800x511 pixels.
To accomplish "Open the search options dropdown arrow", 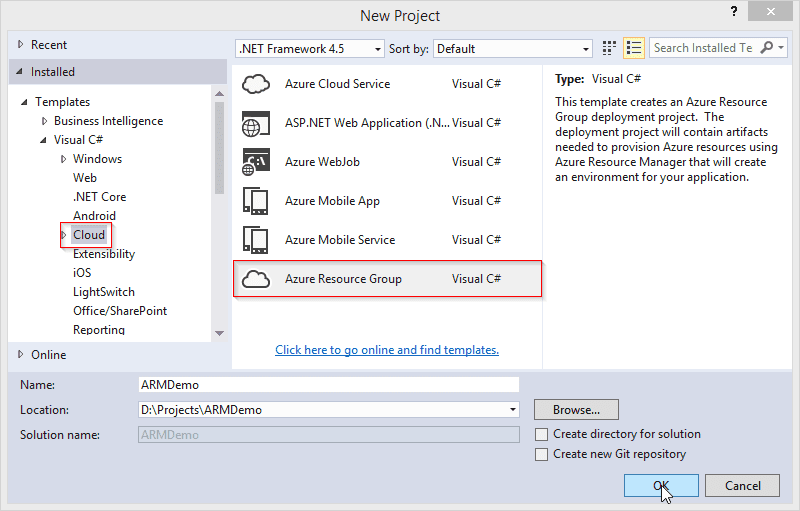I will click(781, 48).
